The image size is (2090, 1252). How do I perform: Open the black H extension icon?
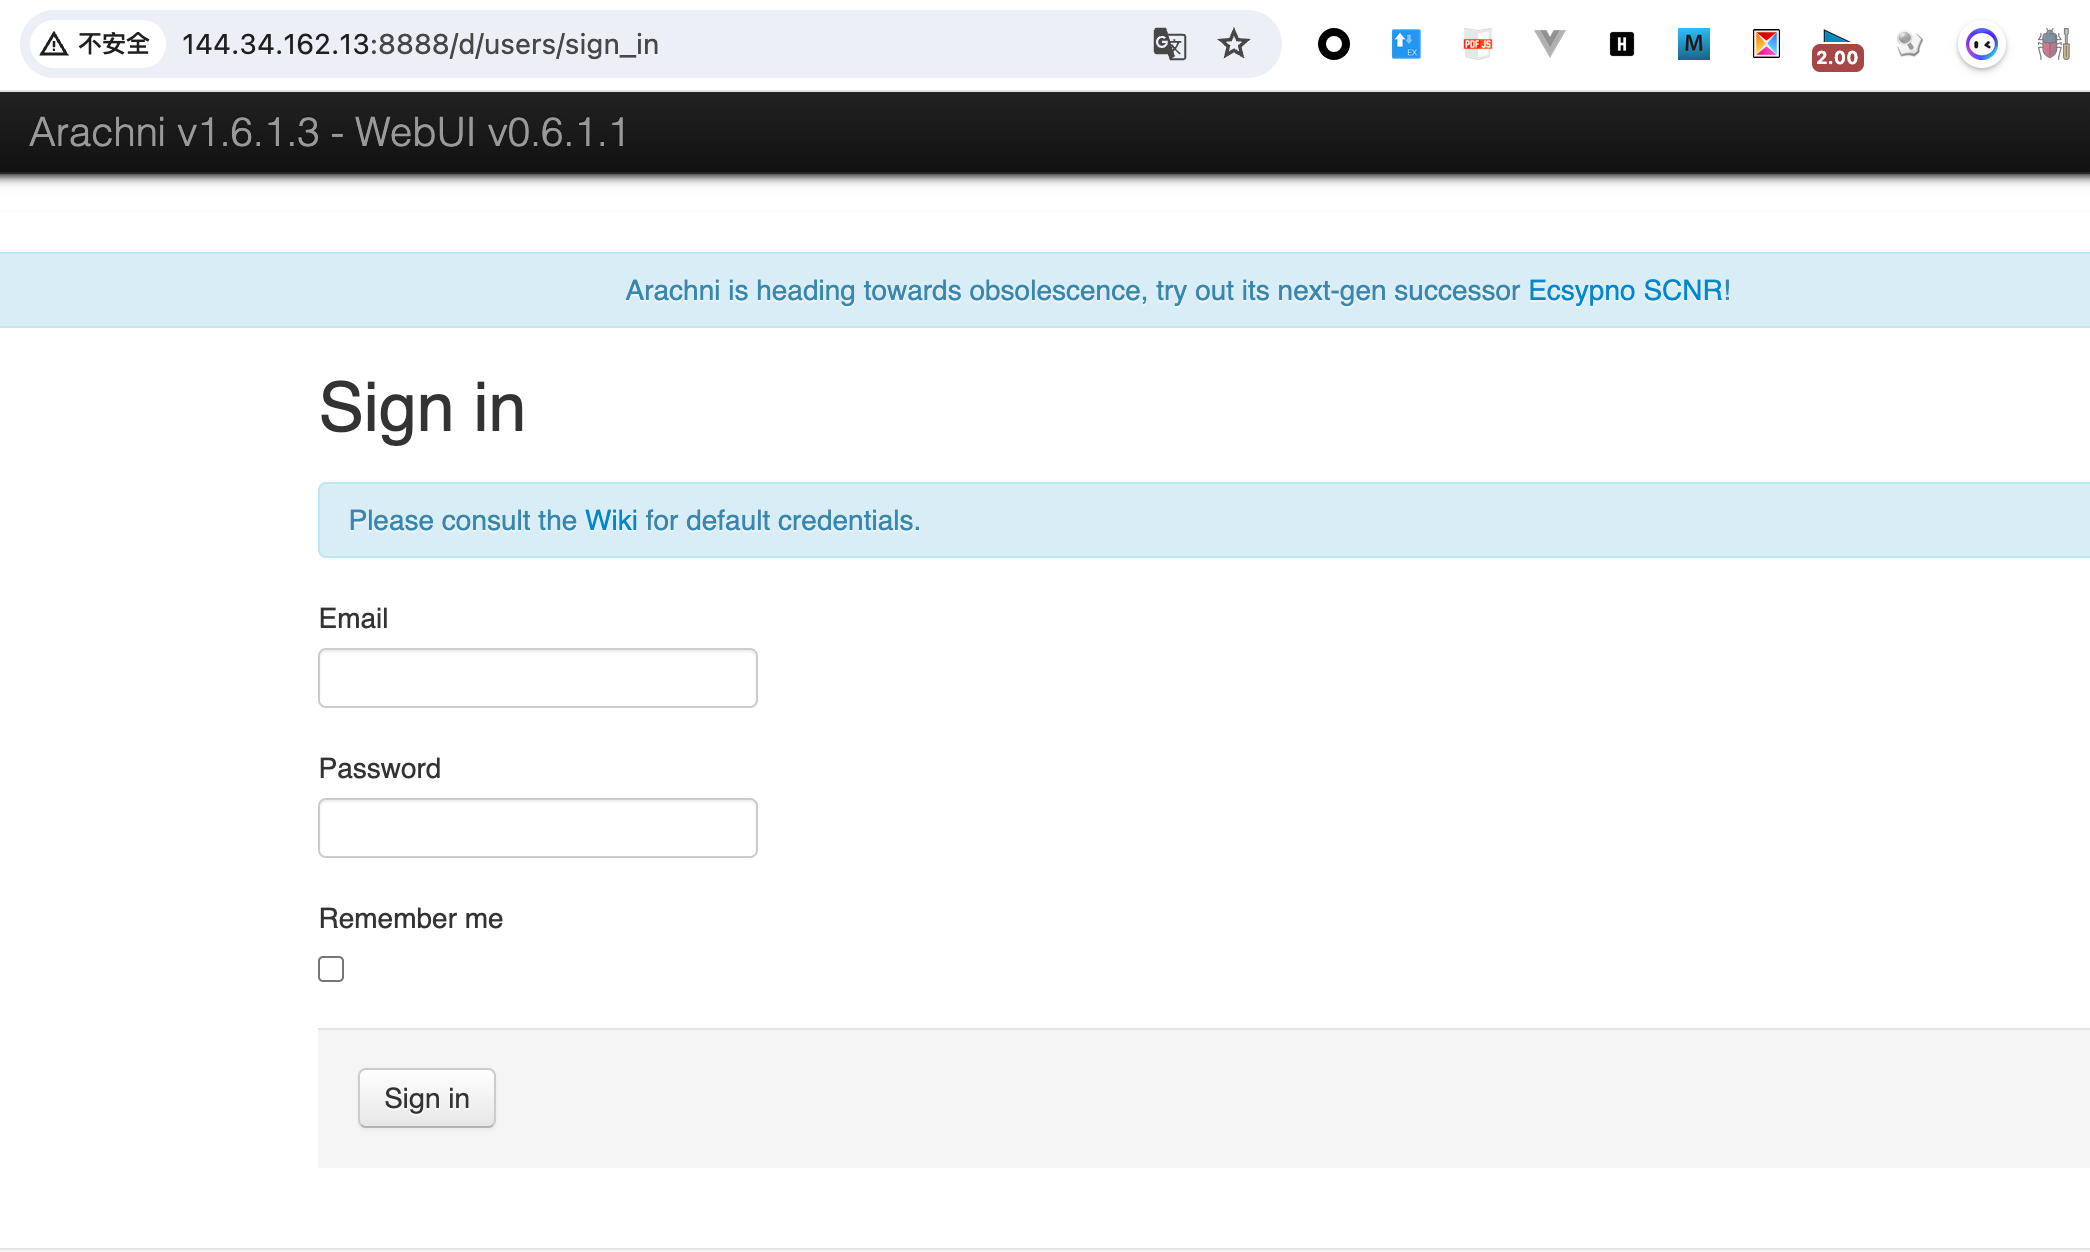click(x=1621, y=44)
